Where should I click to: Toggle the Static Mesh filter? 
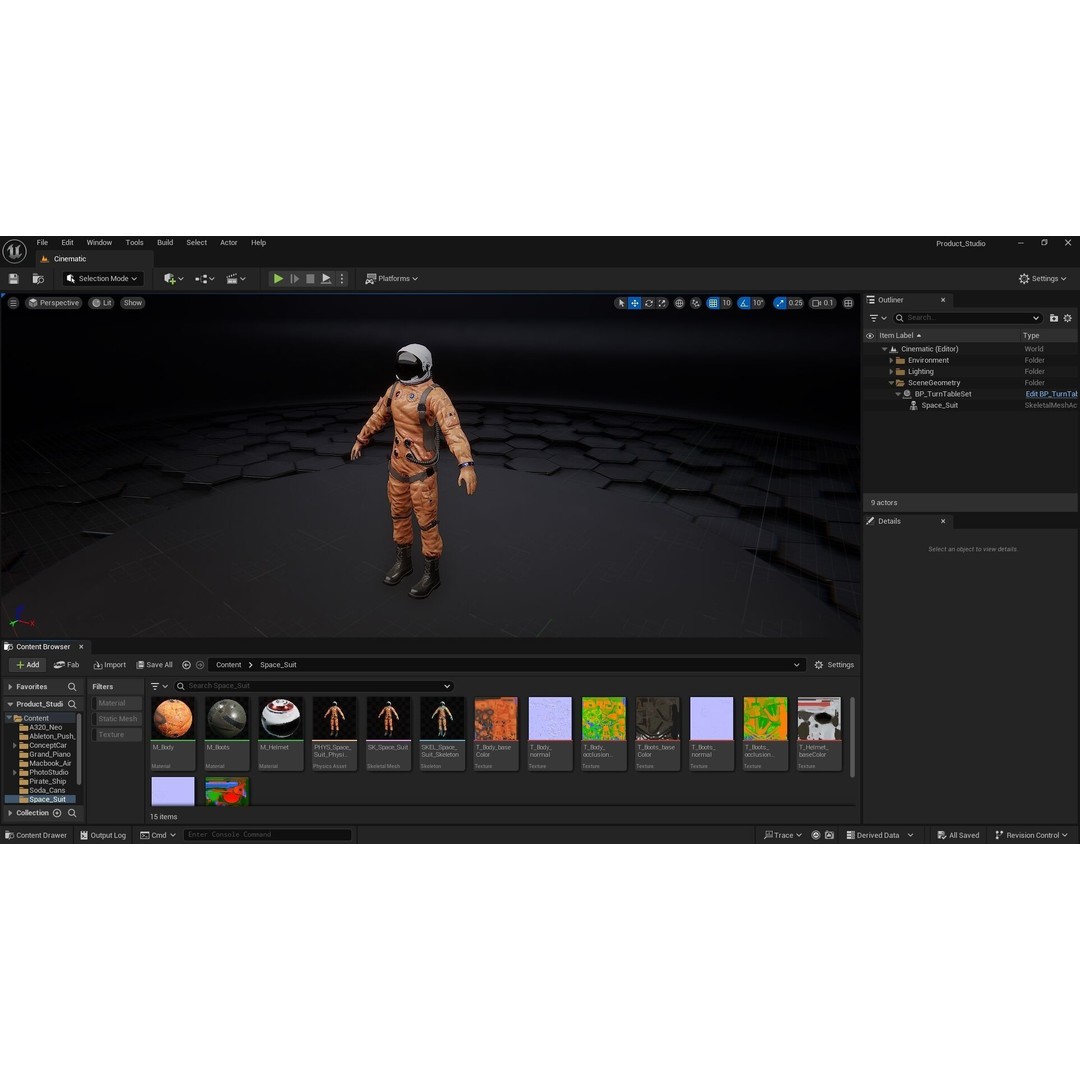click(117, 718)
